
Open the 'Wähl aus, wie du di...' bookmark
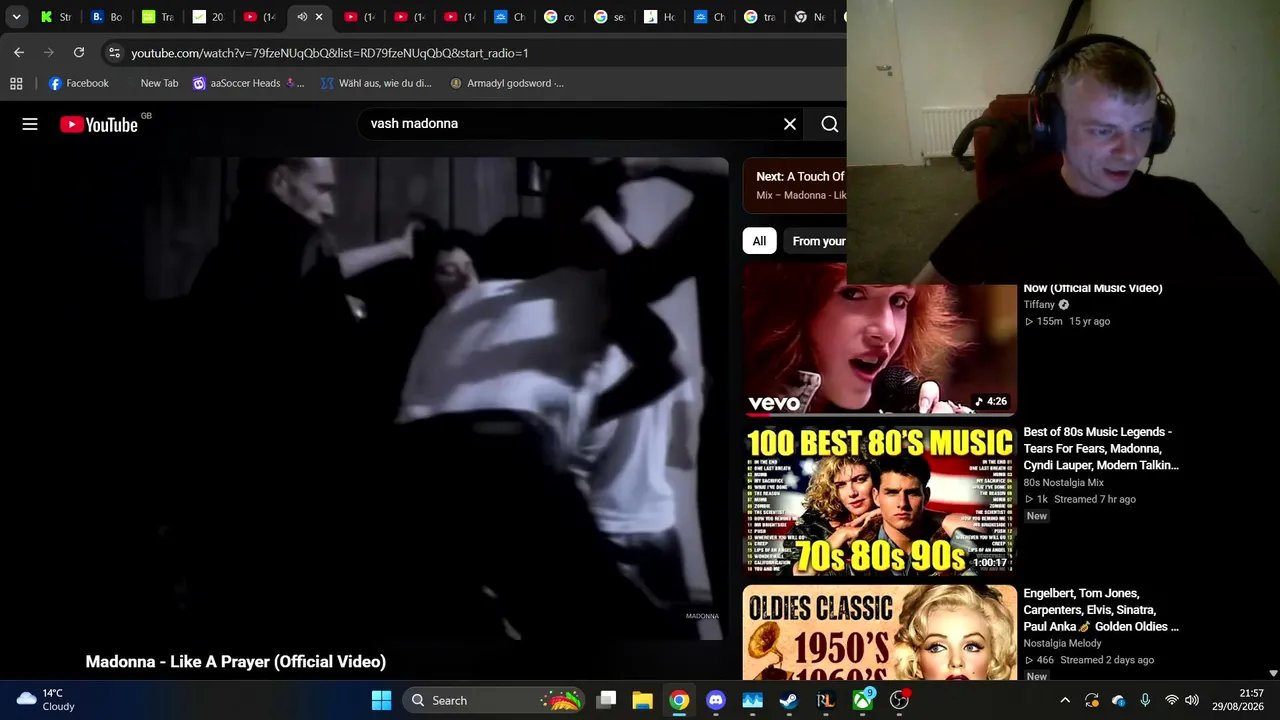click(376, 83)
